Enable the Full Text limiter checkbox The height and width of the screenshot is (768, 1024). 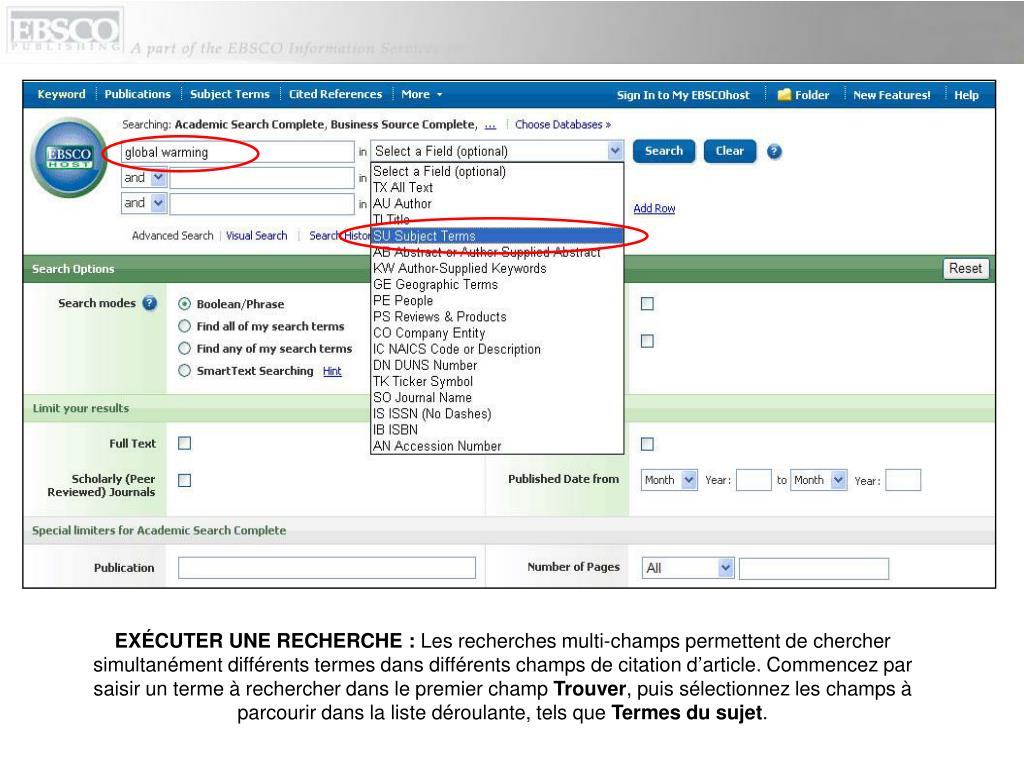point(185,443)
